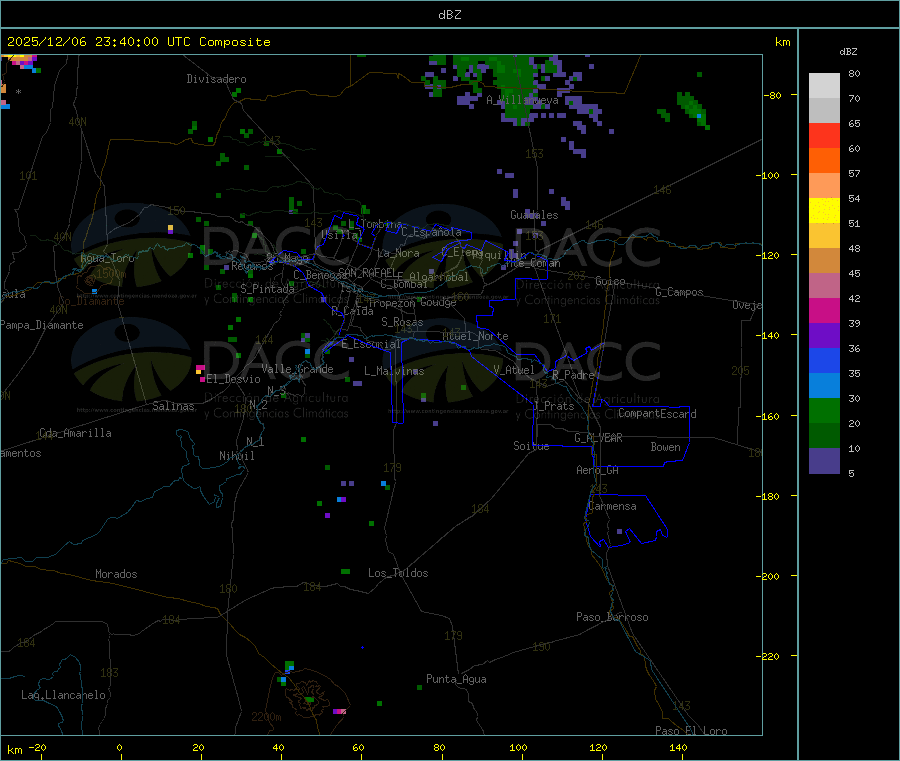
Task: Click the green 30 dBZ legend swatch
Action: click(x=824, y=410)
